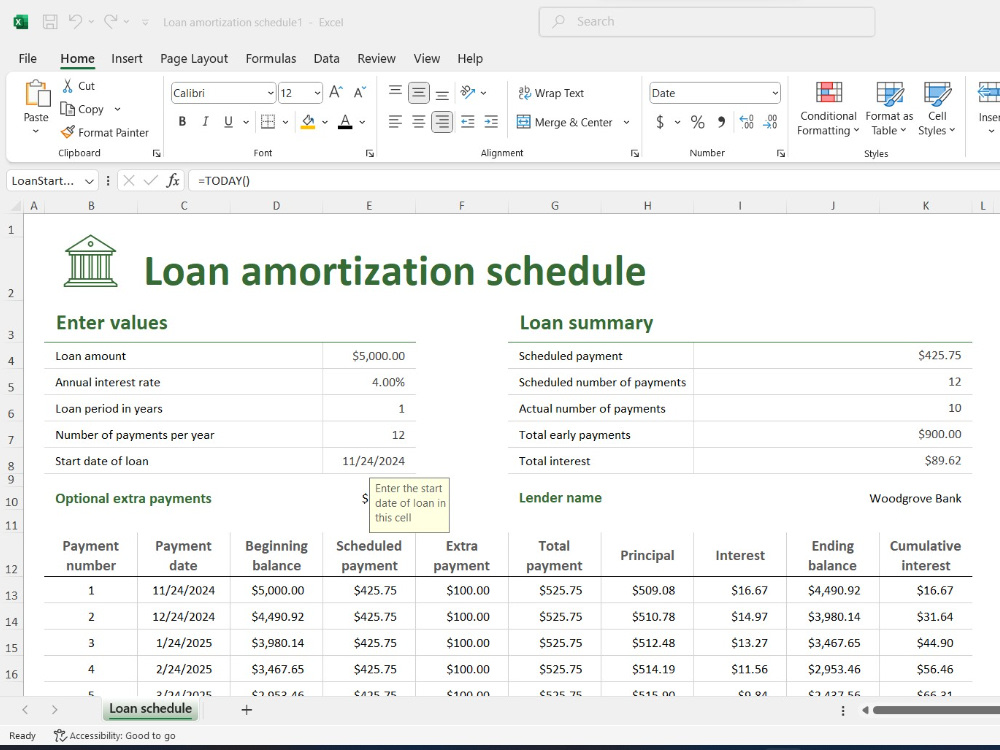Expand Merge & Center options arrow
This screenshot has width=1000, height=750.
pyautogui.click(x=626, y=122)
